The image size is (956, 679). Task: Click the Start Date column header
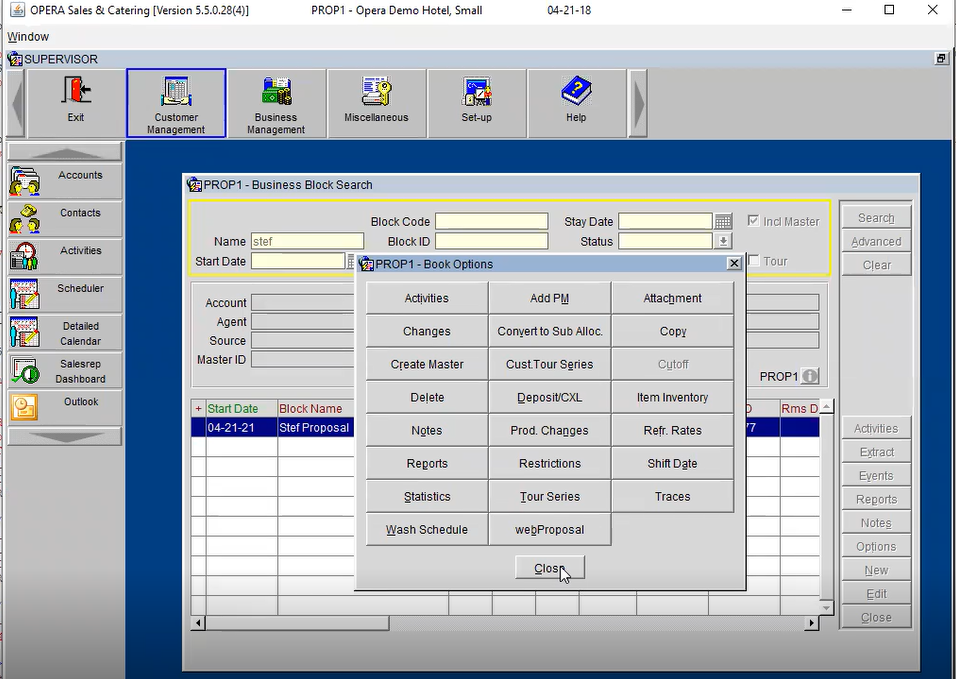241,408
